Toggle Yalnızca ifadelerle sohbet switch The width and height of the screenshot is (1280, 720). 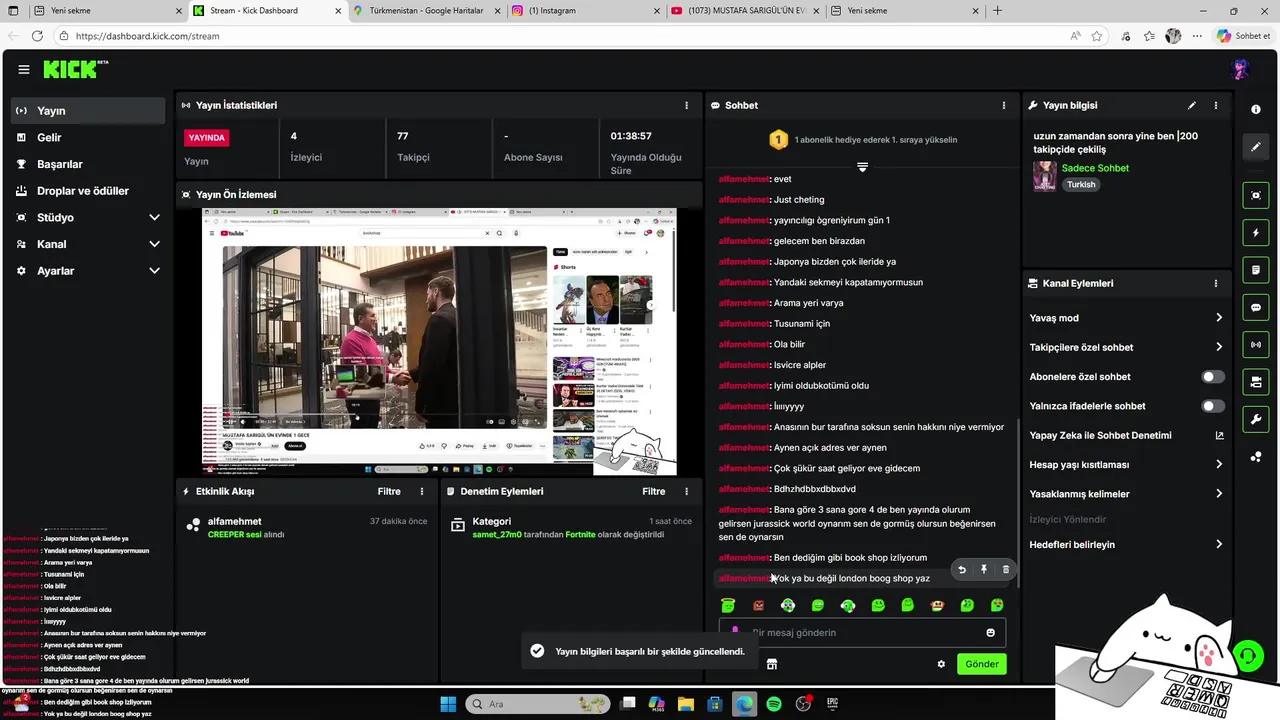[1212, 406]
